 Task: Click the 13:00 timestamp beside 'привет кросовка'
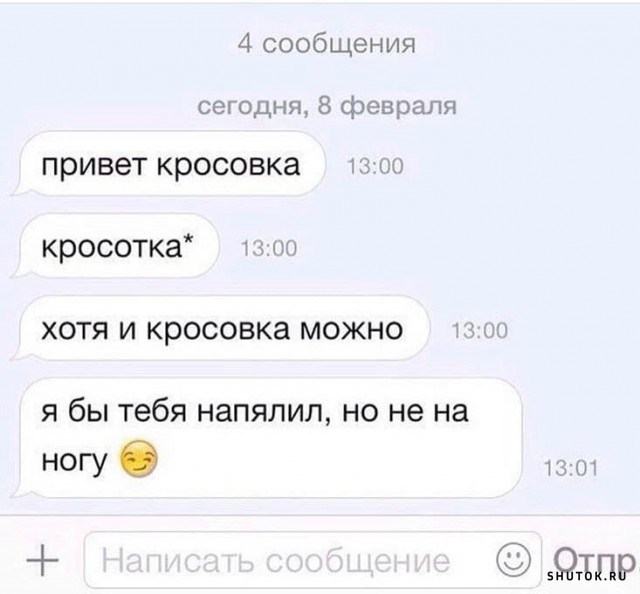tap(375, 167)
